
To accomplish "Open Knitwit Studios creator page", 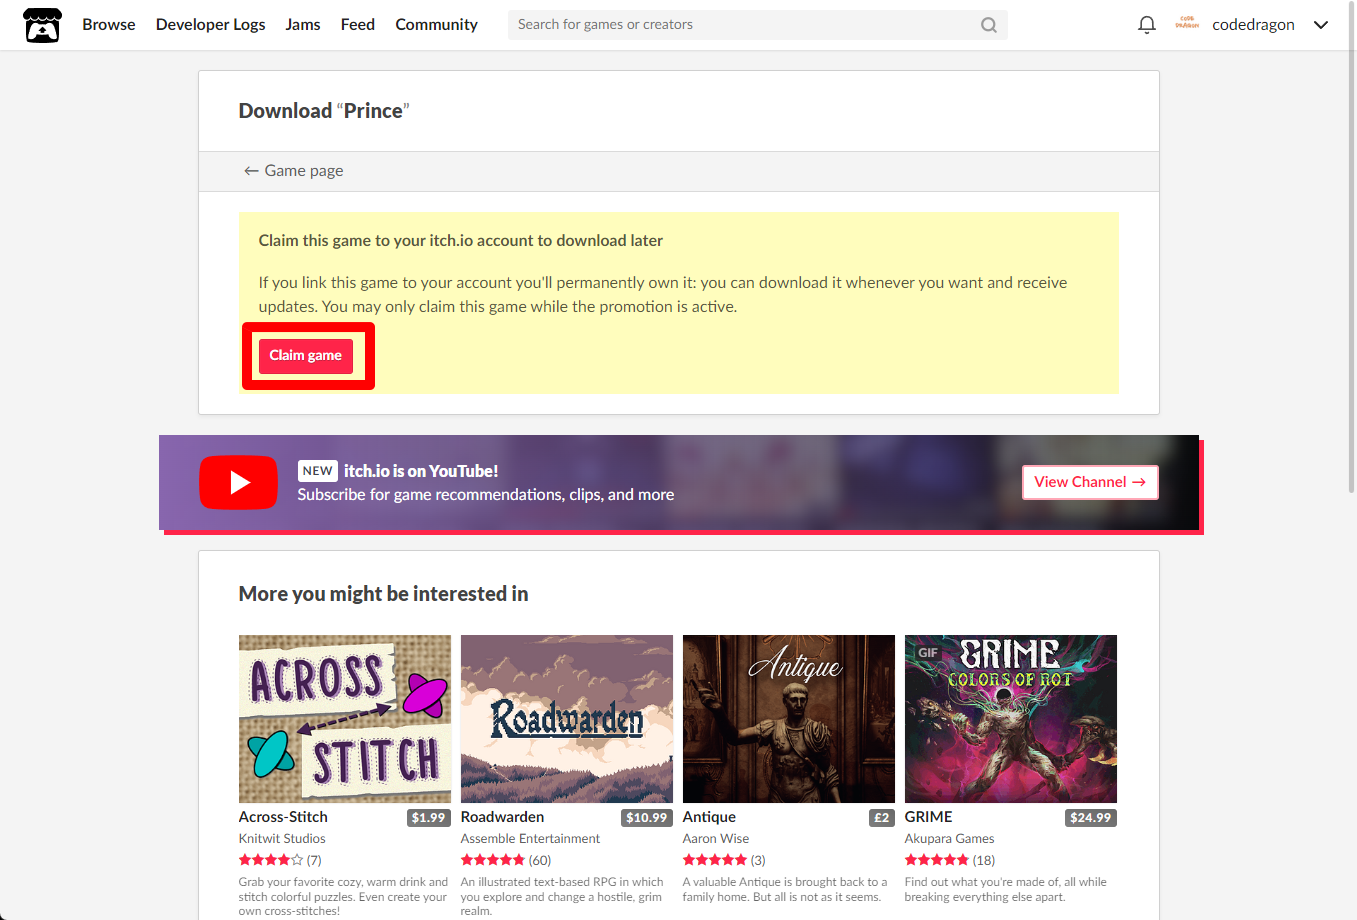I will tap(282, 839).
